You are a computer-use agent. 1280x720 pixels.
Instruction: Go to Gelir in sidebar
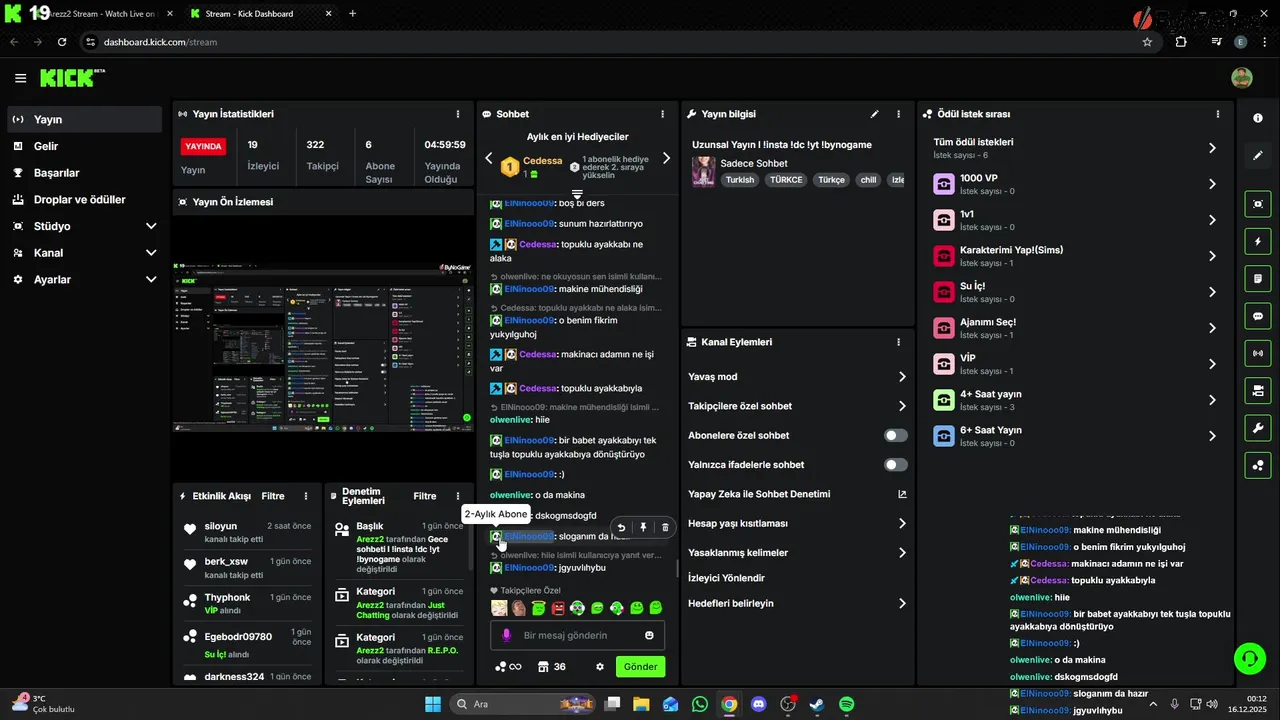coord(85,146)
